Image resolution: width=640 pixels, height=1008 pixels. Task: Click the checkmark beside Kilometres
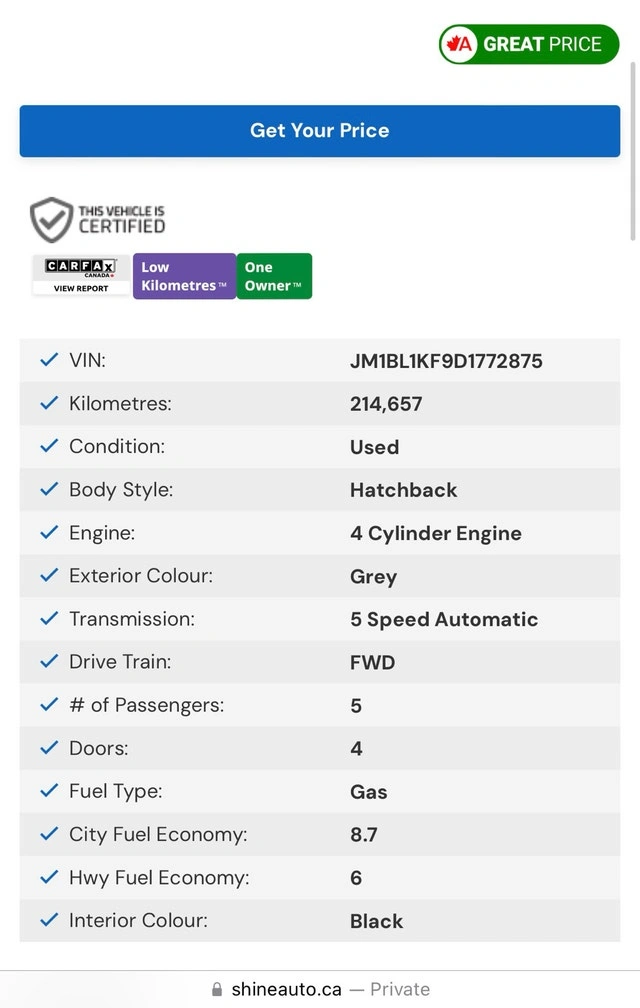coord(48,403)
